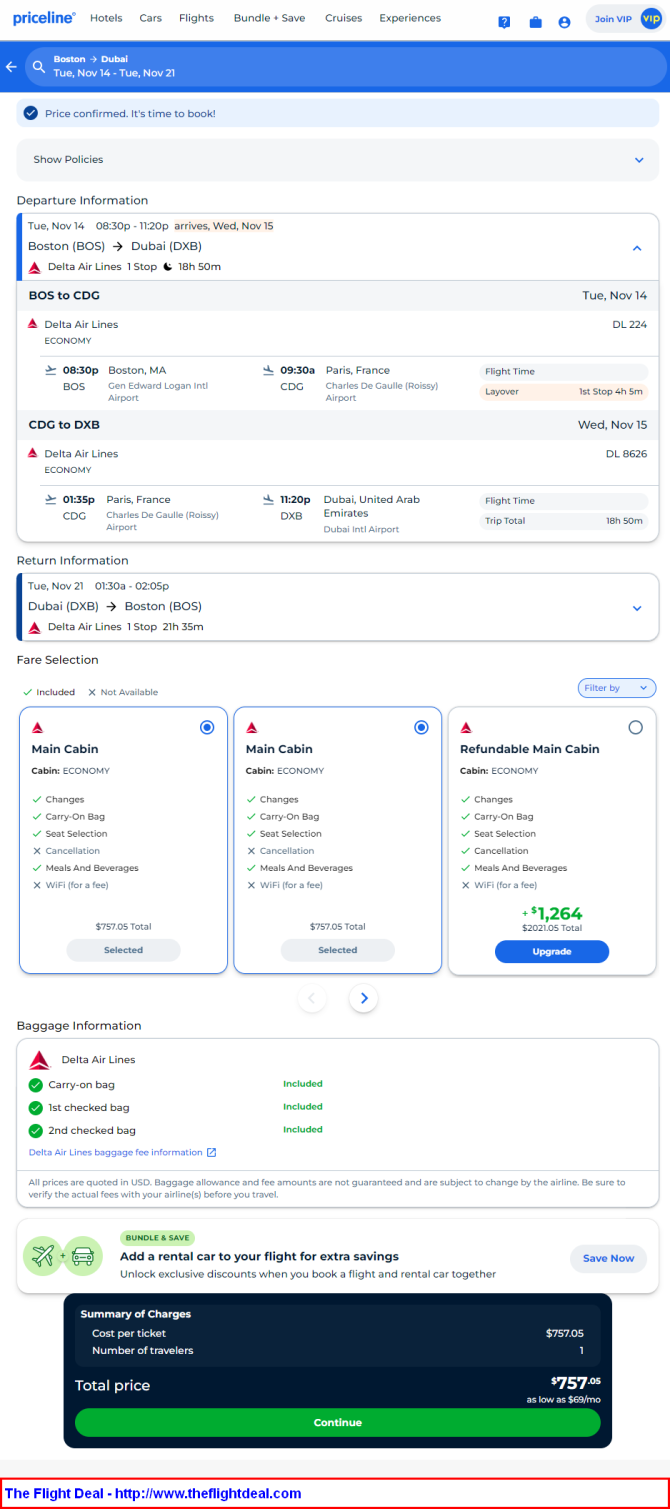Click the back arrow in search bar
Image resolution: width=670 pixels, height=1509 pixels.
[12, 67]
